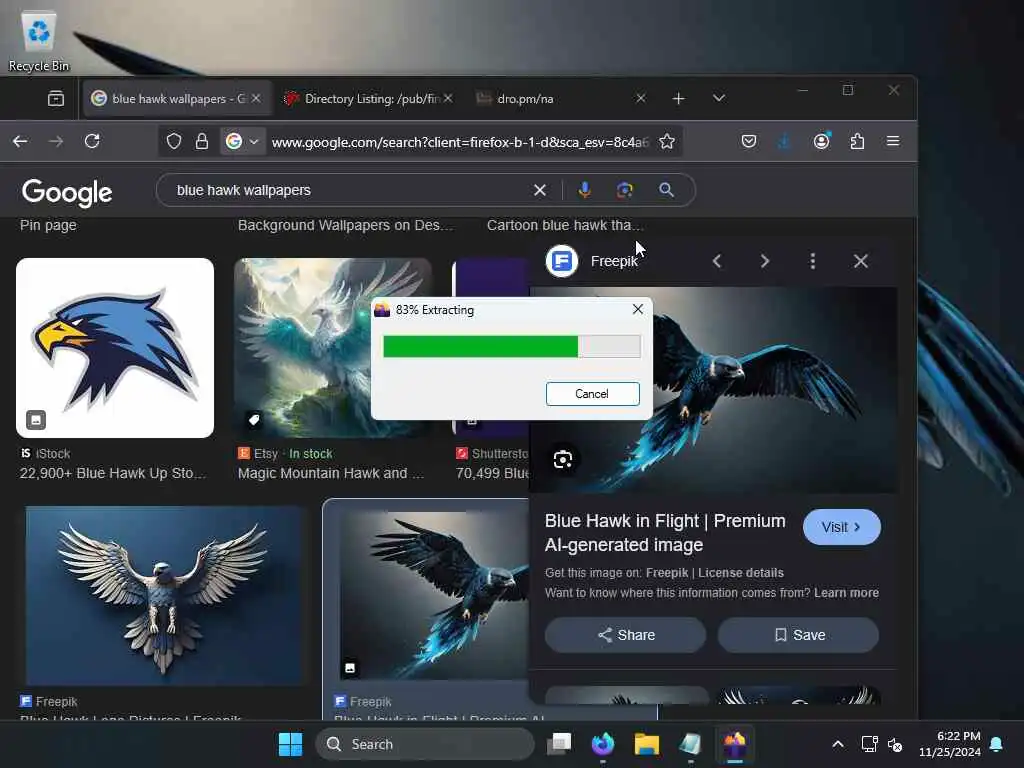The width and height of the screenshot is (1024, 768).
Task: Open three-dot options in preview panel
Action: (812, 261)
